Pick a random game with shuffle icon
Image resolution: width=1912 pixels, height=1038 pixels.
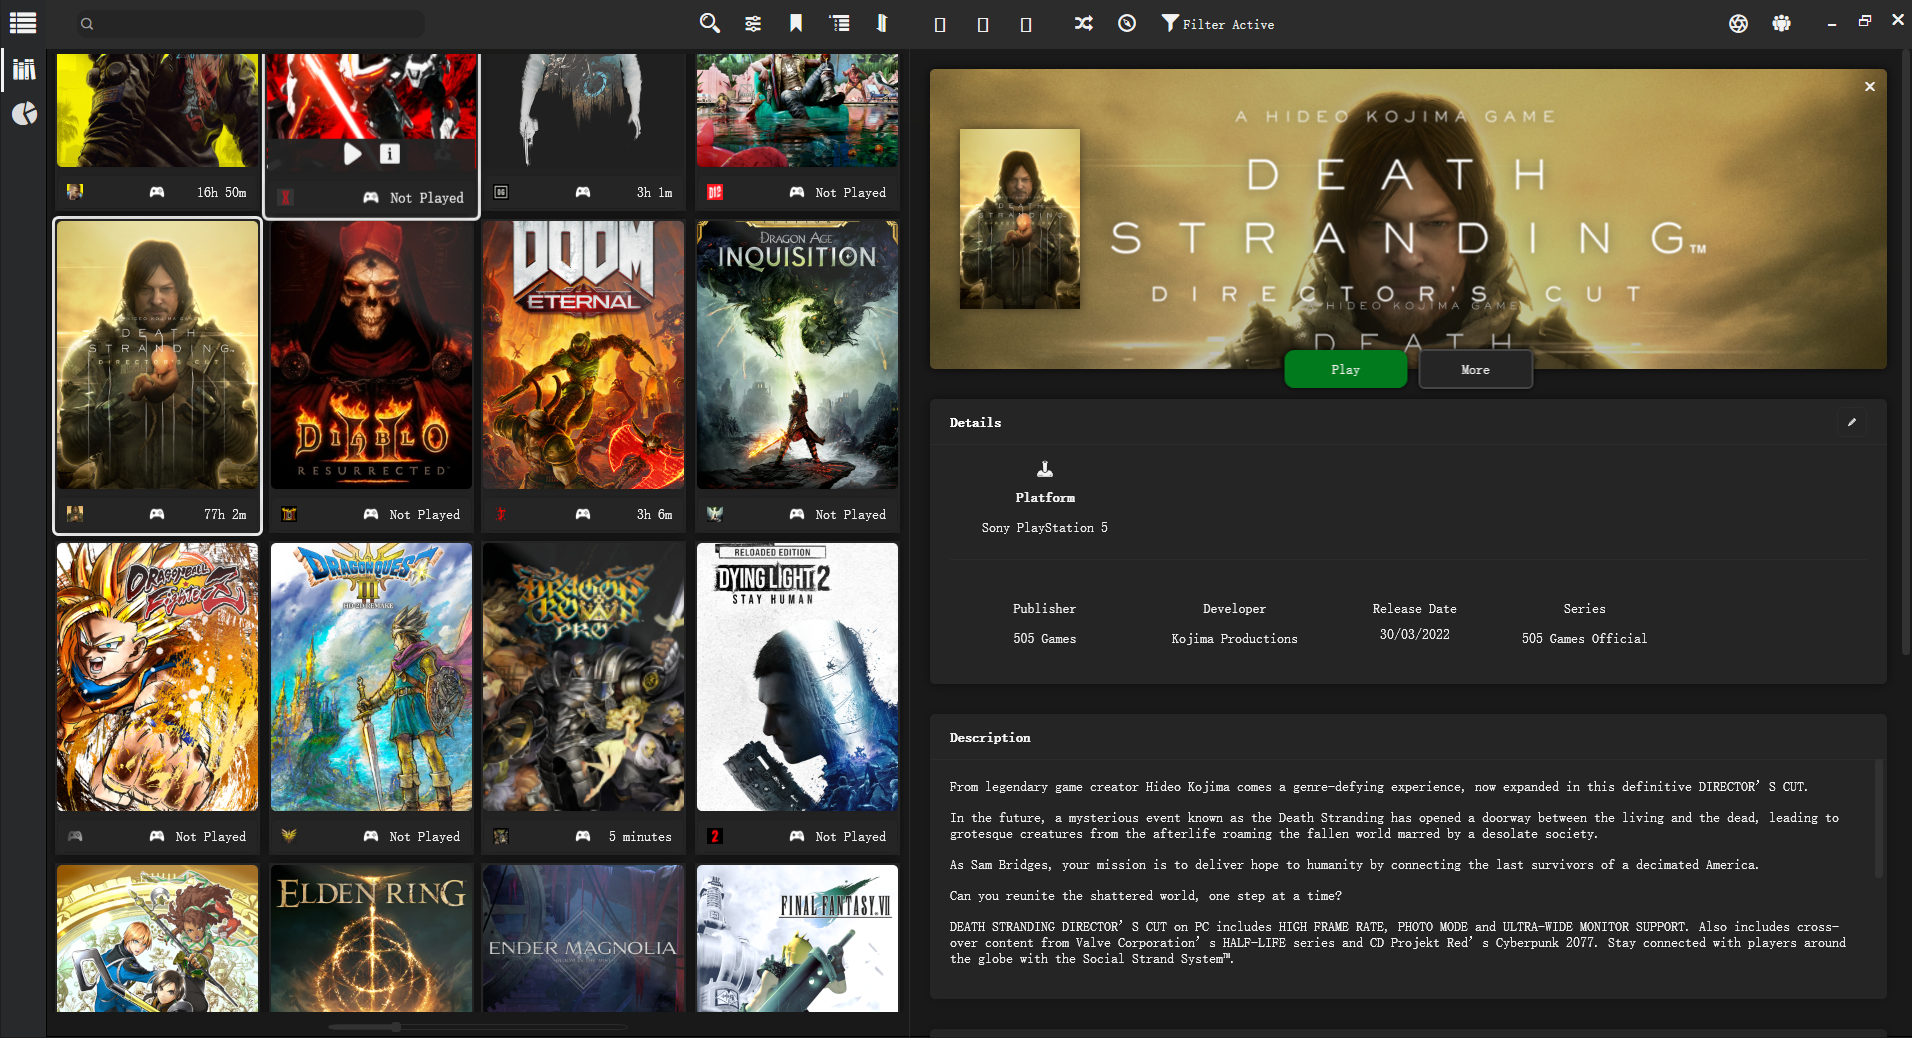coord(1083,23)
